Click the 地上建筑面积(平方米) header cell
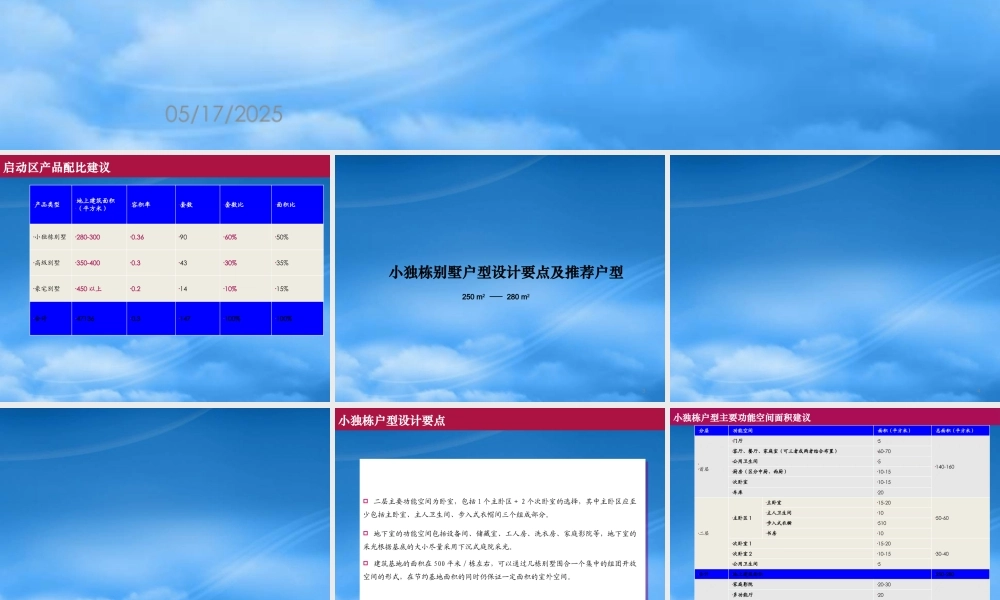The width and height of the screenshot is (1000, 600). tap(98, 205)
